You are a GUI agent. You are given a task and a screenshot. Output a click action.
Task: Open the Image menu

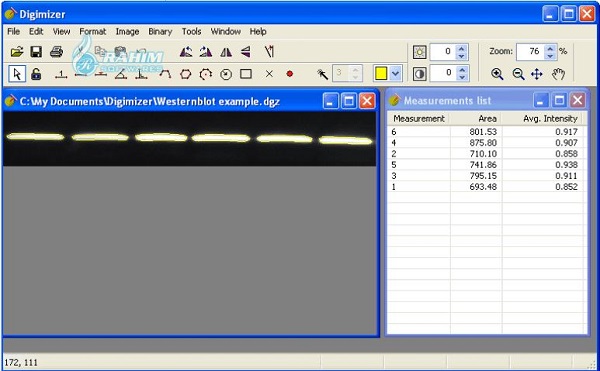(x=127, y=31)
